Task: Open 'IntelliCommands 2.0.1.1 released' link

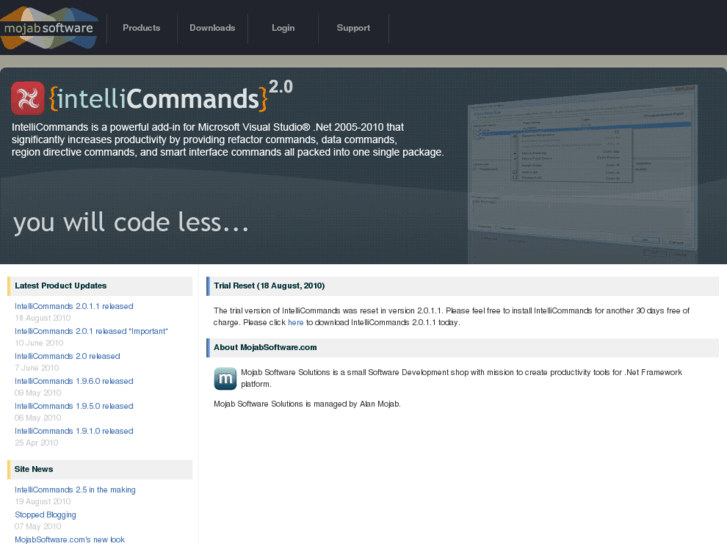Action: tap(74, 306)
